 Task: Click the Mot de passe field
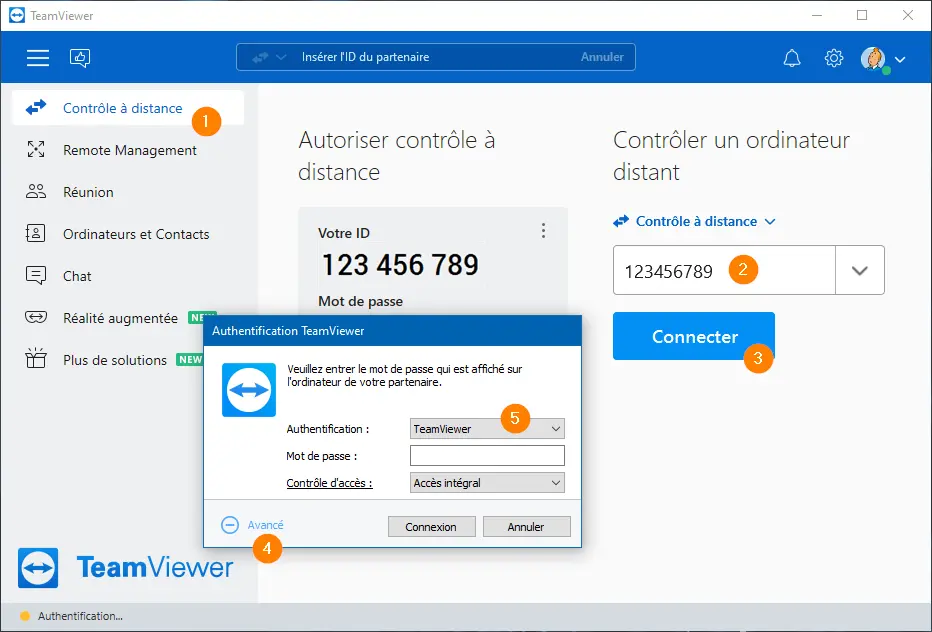[x=487, y=456]
